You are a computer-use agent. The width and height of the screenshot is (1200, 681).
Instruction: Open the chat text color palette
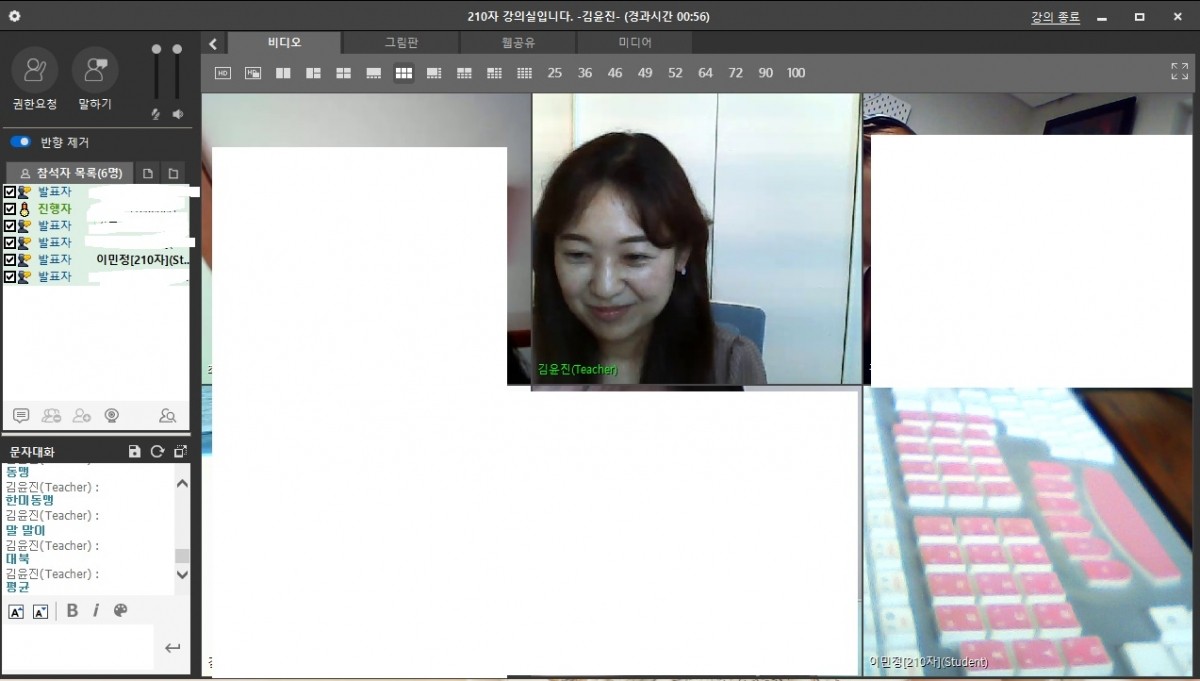point(121,611)
